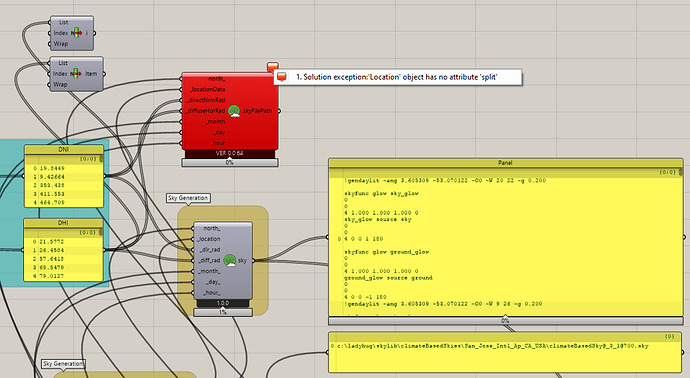Click the List Item icon on the second node
The width and height of the screenshot is (690, 378).
(x=77, y=73)
